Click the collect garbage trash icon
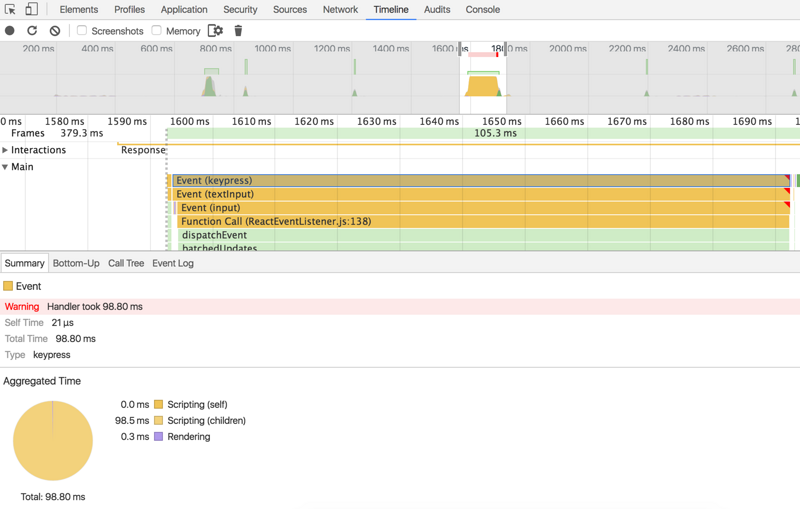This screenshot has height=509, width=800. [x=238, y=31]
